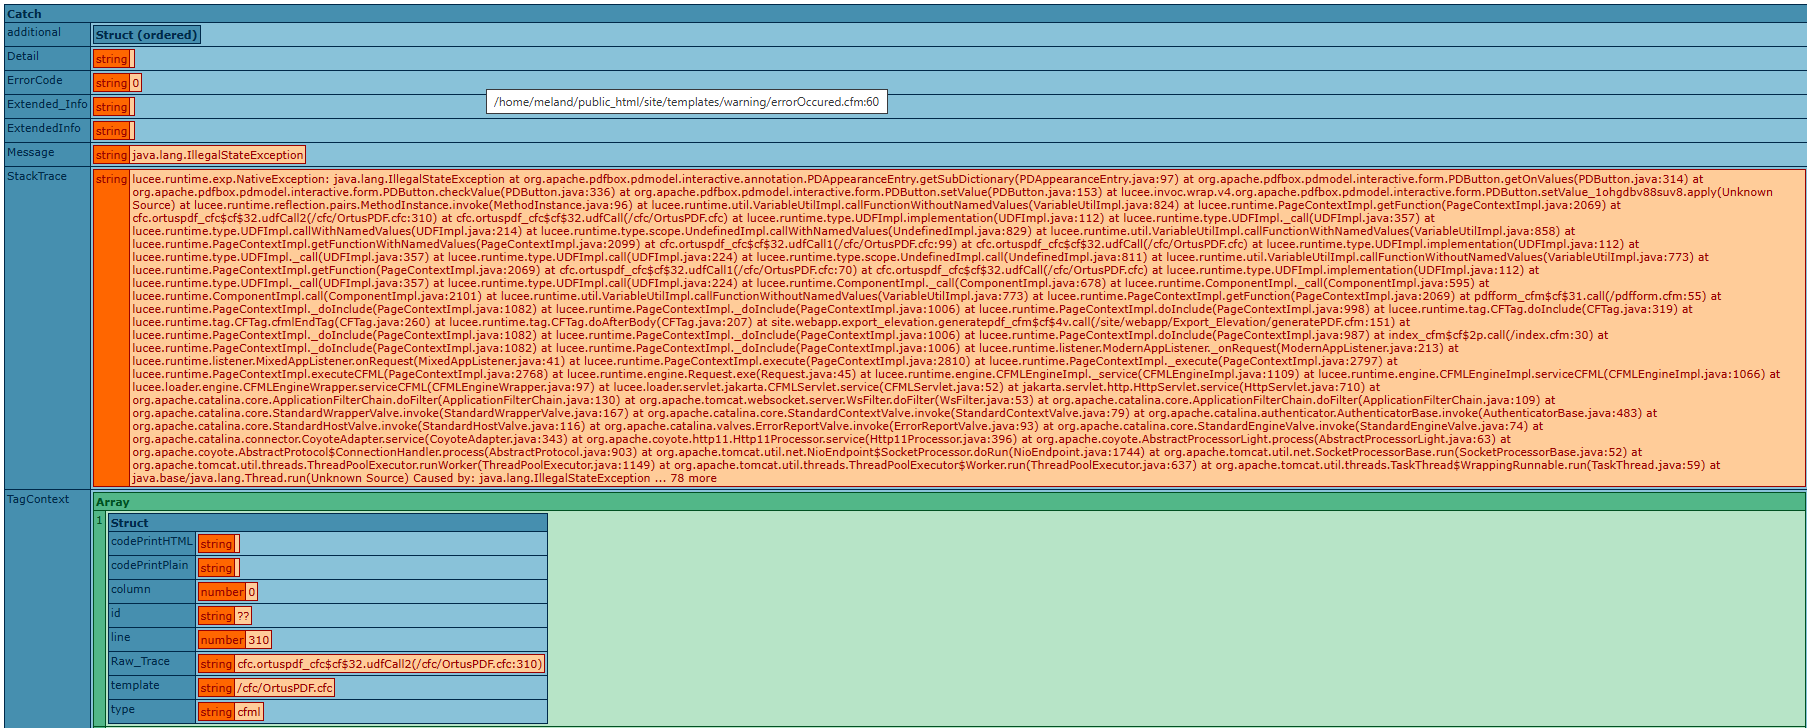Click the codePrintPlain key label
1807x728 pixels.
pyautogui.click(x=149, y=566)
